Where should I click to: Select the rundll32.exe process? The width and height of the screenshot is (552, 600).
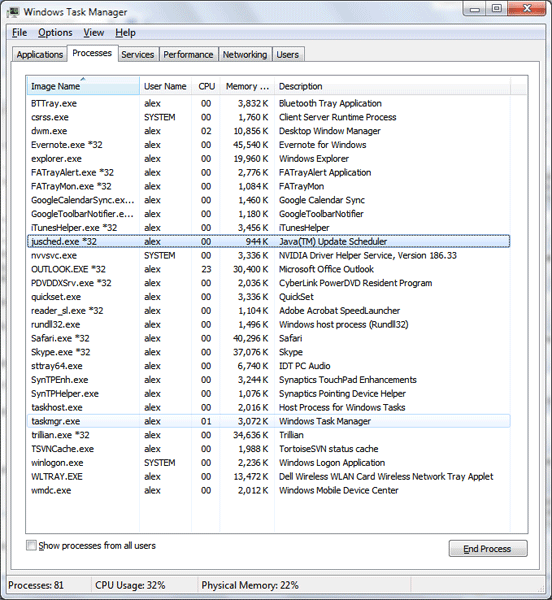tap(269, 324)
